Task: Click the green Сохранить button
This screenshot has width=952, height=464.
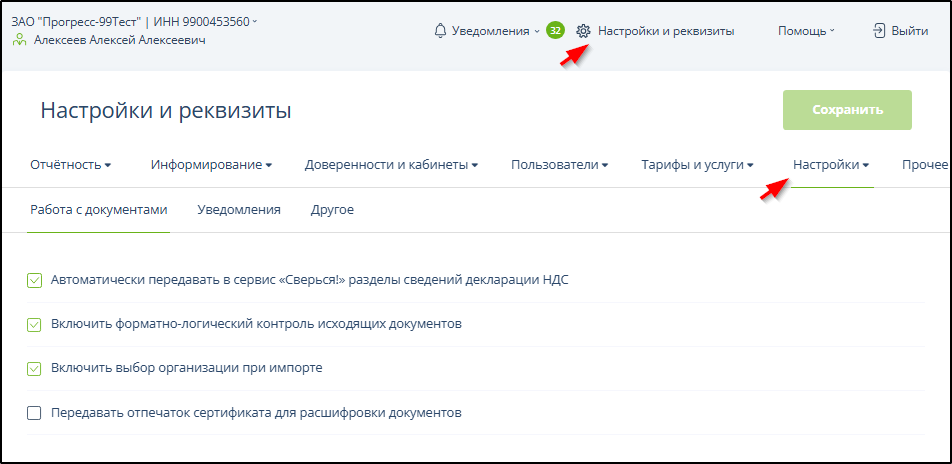Action: click(x=847, y=110)
